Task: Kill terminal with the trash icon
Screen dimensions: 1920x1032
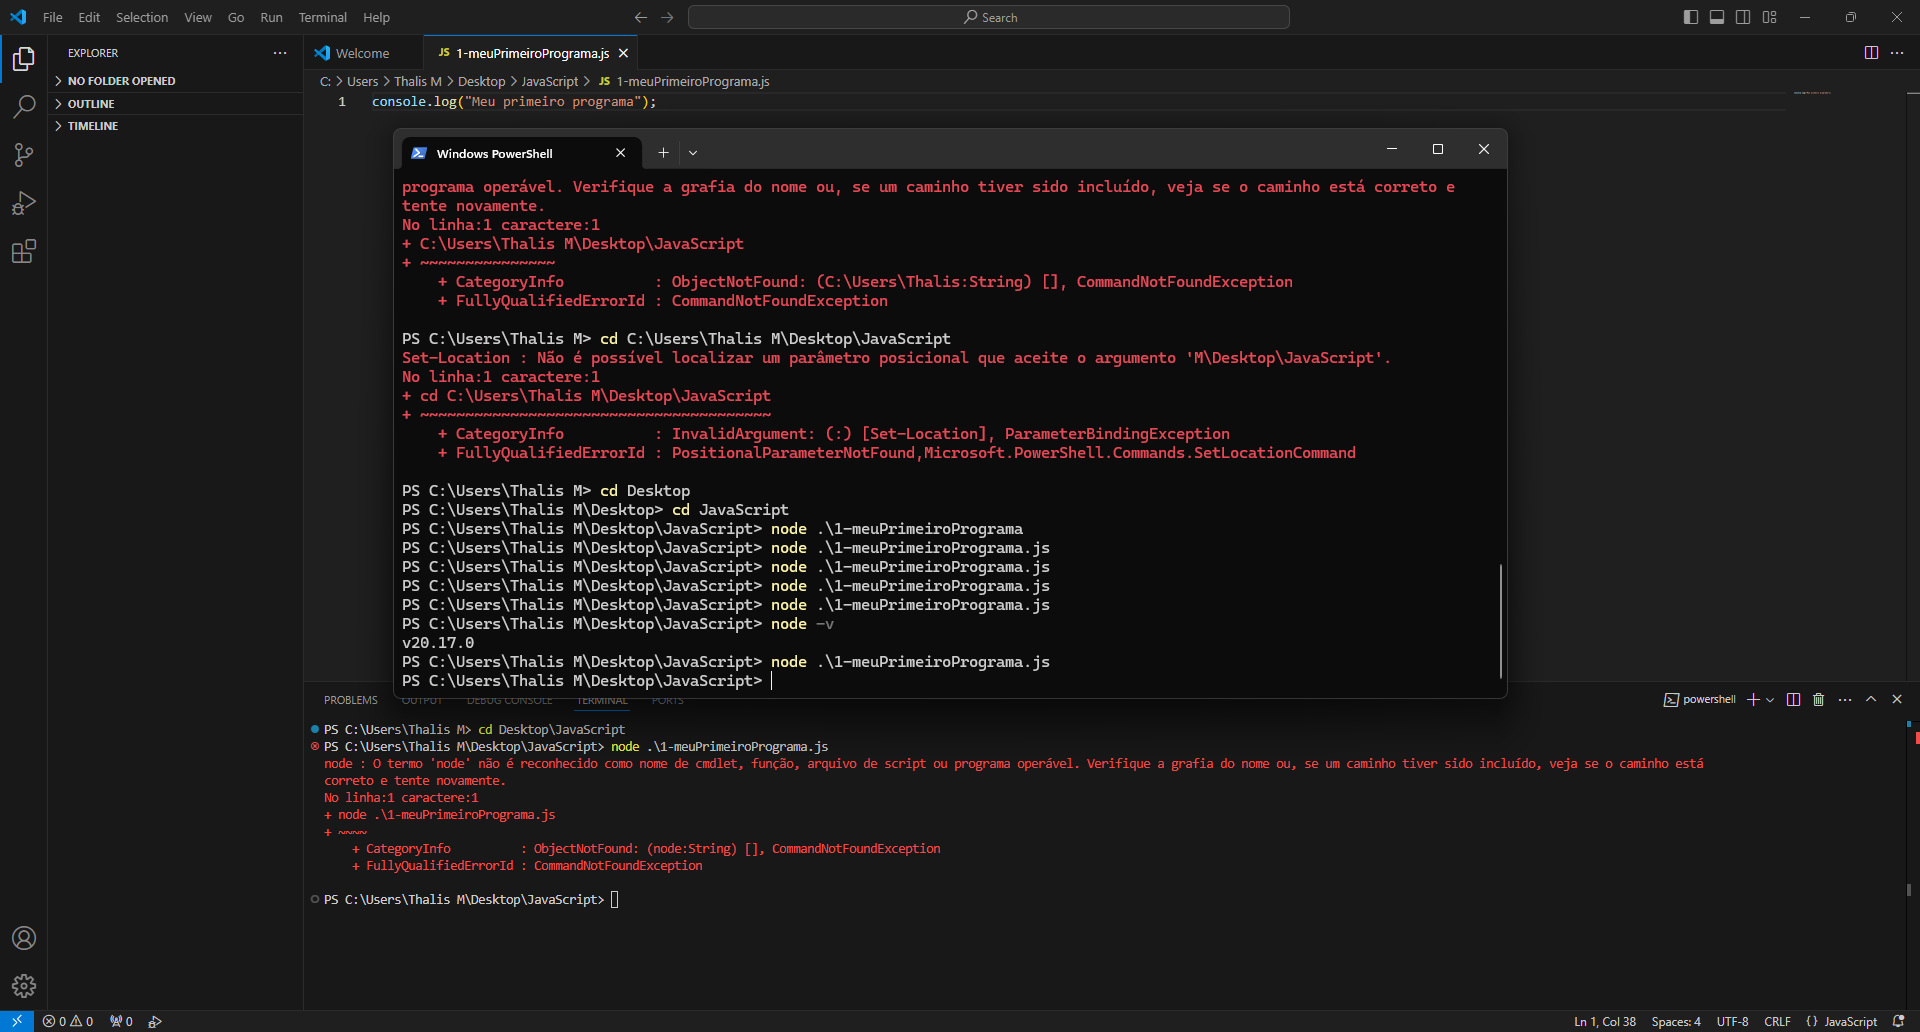Action: [1819, 699]
